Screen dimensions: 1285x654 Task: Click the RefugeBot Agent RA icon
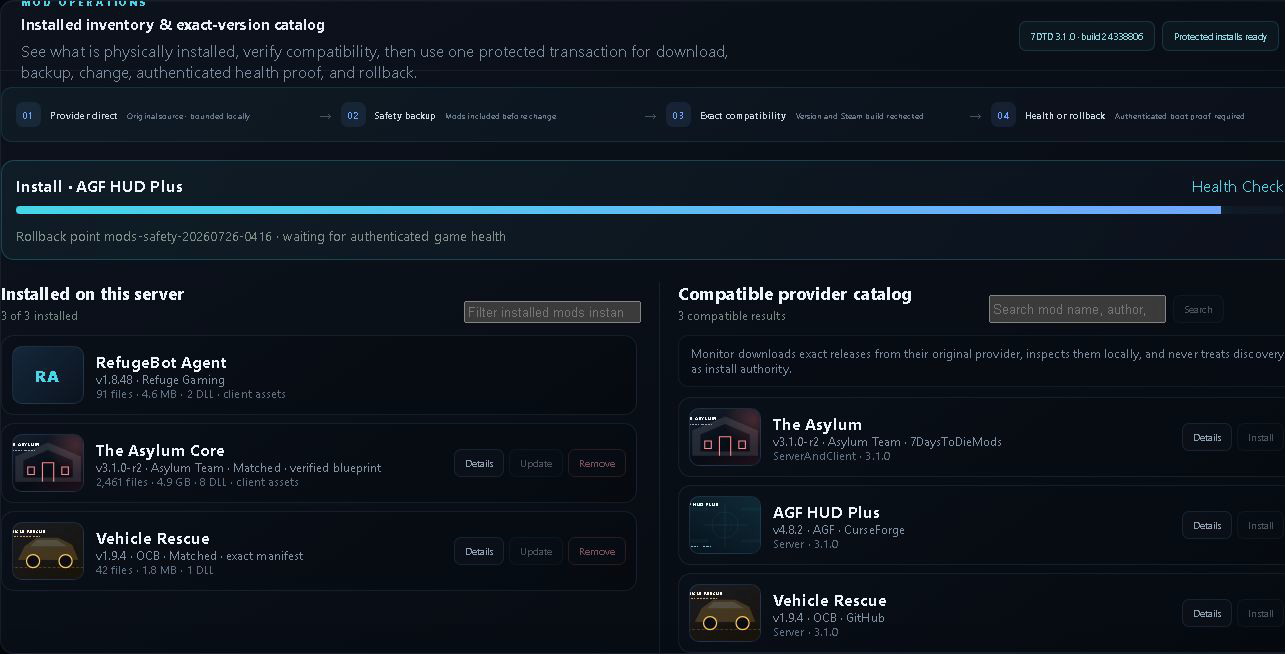click(x=48, y=375)
